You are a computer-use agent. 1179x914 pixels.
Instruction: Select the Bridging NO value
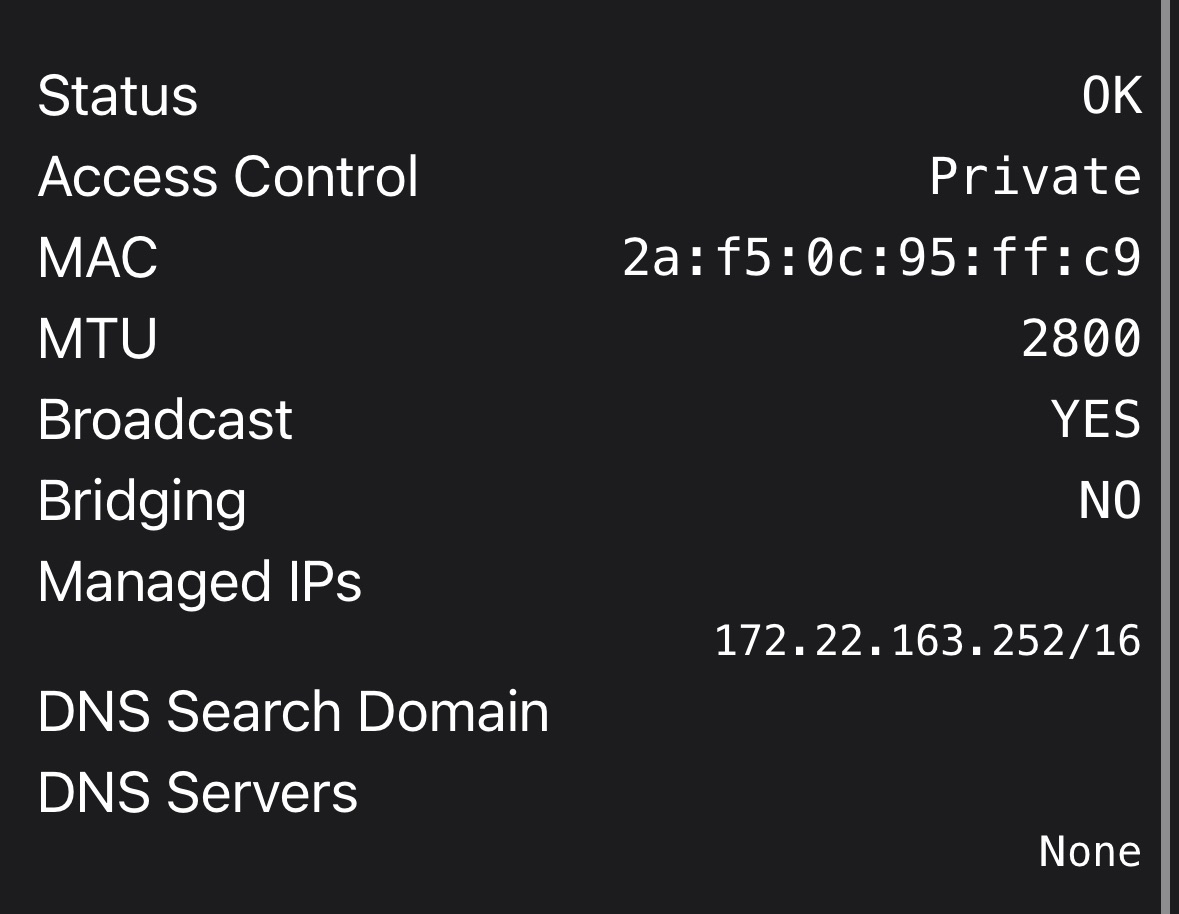click(x=1111, y=501)
